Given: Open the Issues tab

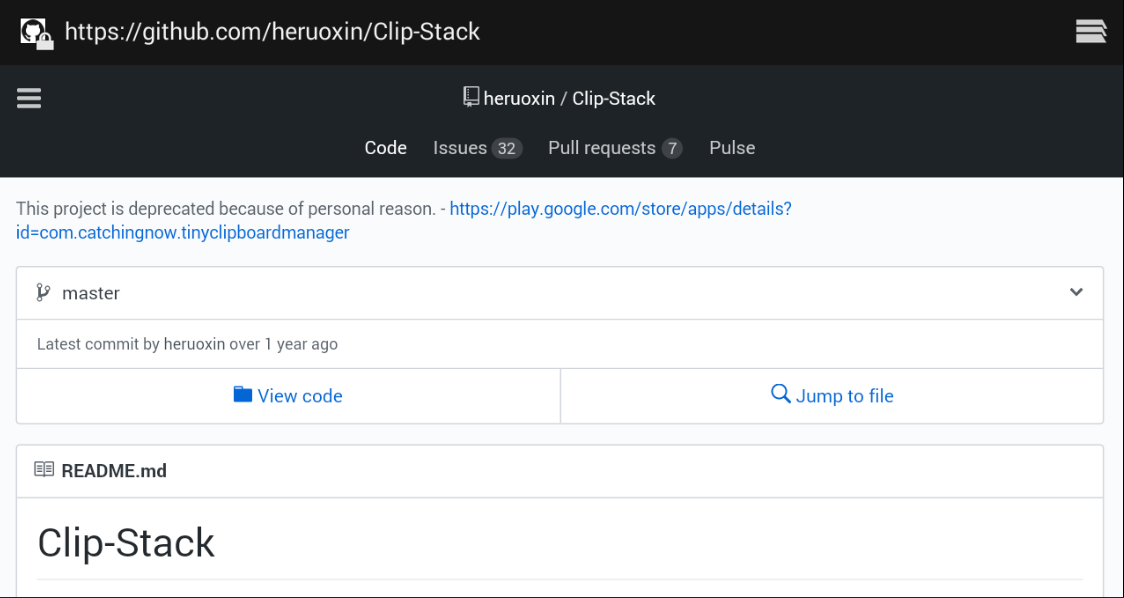Looking at the screenshot, I should click(x=477, y=148).
